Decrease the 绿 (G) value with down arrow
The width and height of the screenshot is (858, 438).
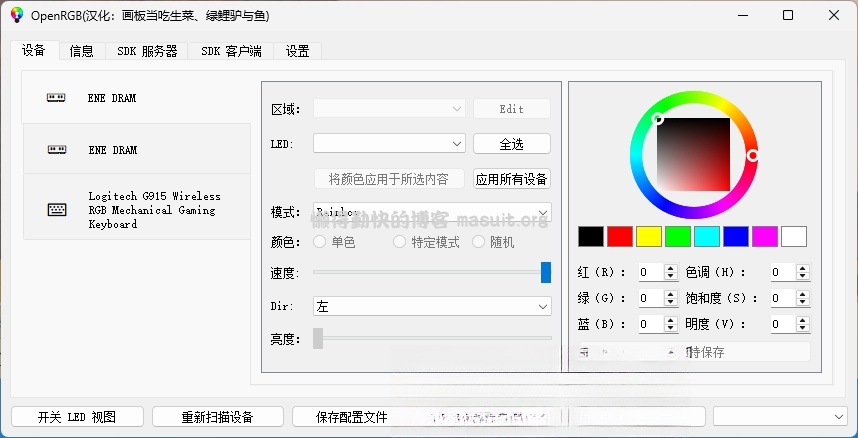671,302
